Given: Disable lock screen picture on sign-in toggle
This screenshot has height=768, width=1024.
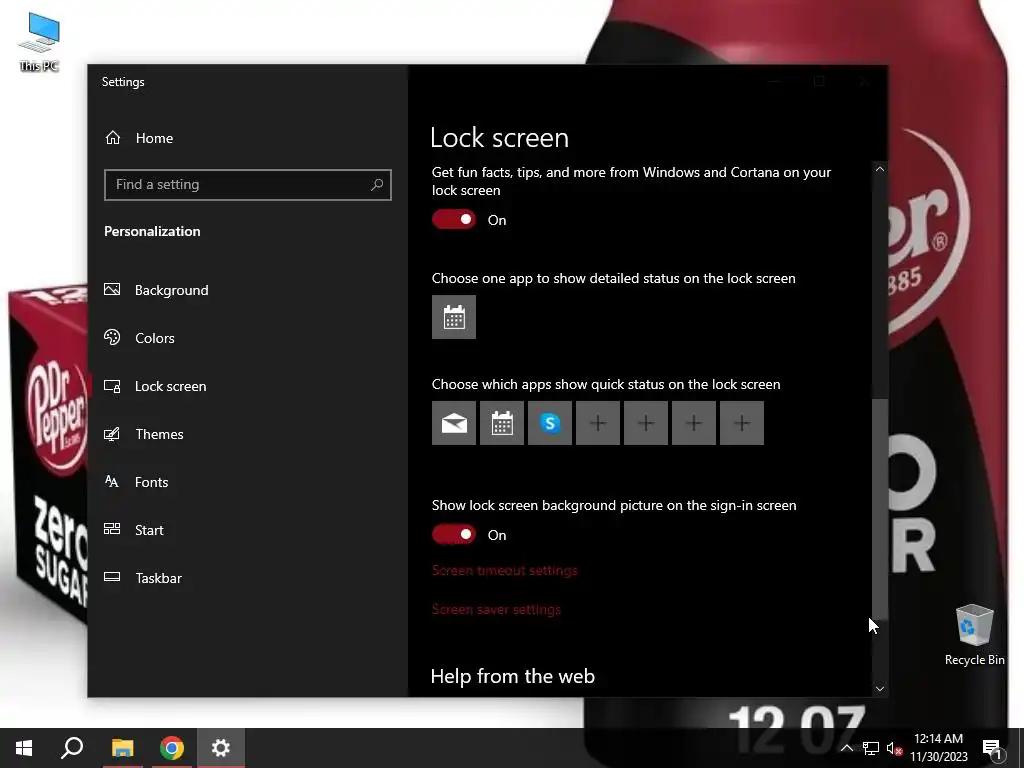Looking at the screenshot, I should pos(454,534).
